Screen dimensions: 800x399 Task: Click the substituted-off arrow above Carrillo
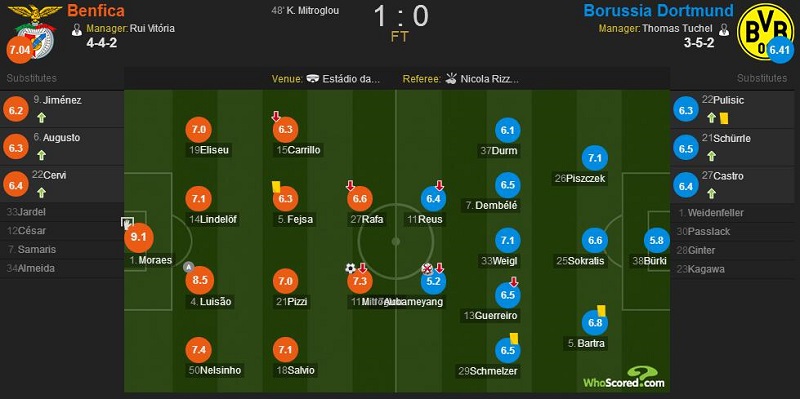tap(276, 117)
